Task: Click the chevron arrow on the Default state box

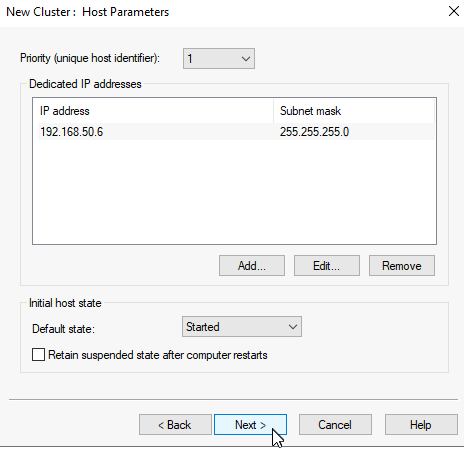Action: (x=293, y=327)
